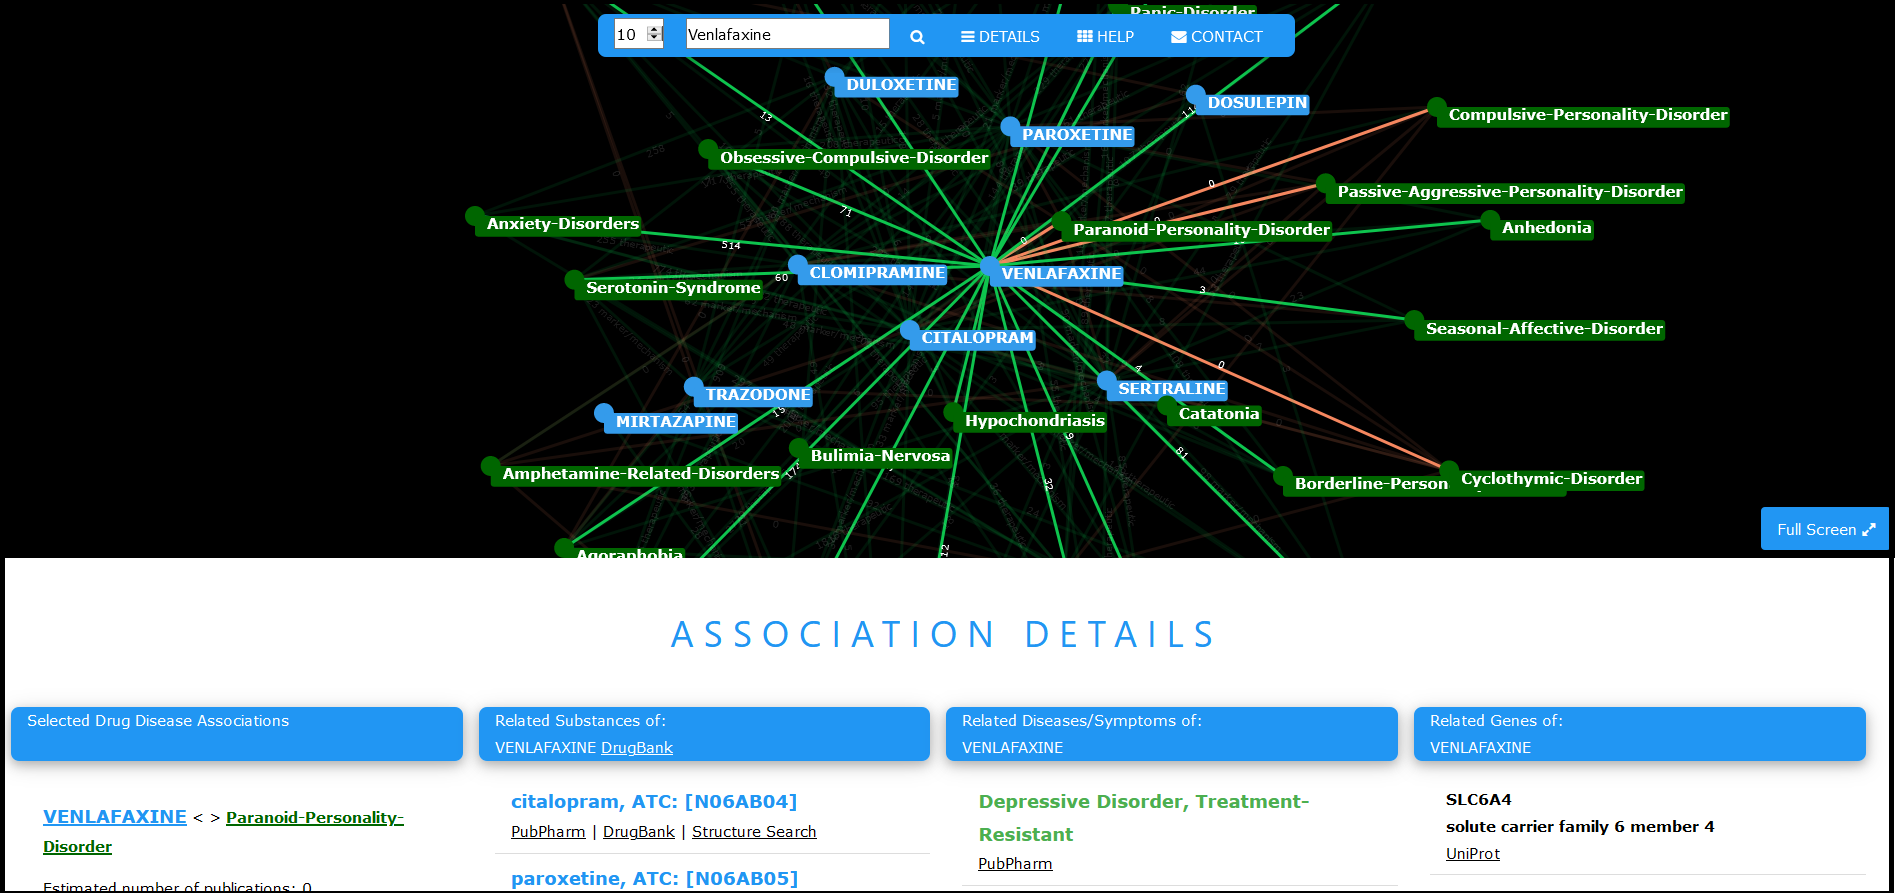Increase the number stepper up arrow
Viewport: 1895px width, 893px height.
[x=655, y=29]
